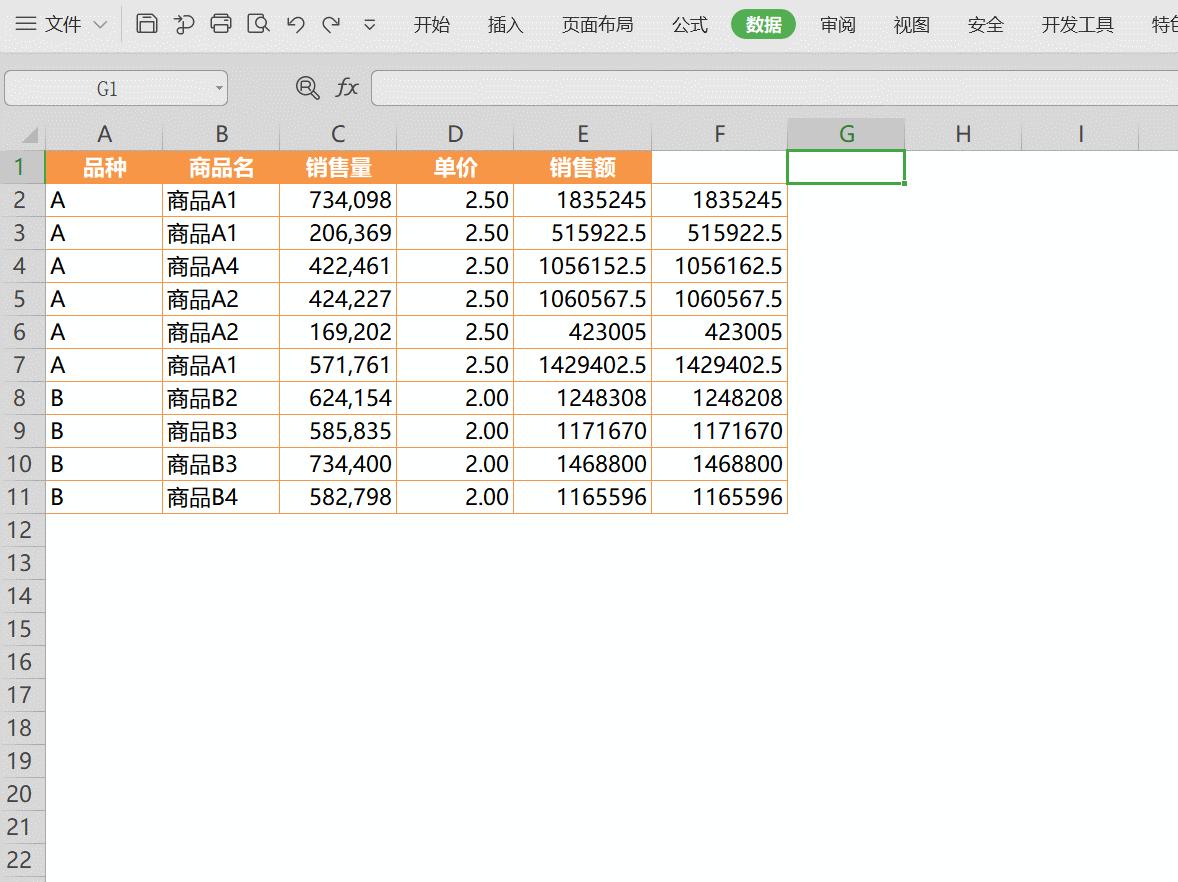The height and width of the screenshot is (882, 1178).
Task: Select the 视图 tab
Action: [x=912, y=25]
